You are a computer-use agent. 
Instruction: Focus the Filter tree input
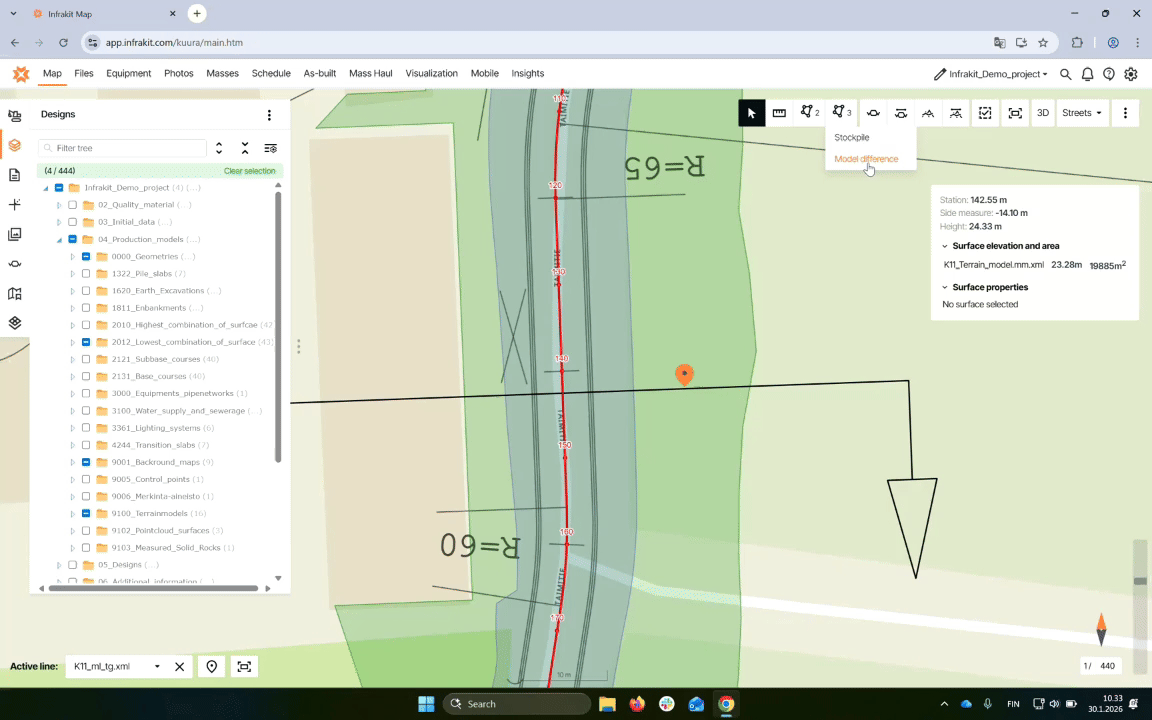click(x=123, y=148)
